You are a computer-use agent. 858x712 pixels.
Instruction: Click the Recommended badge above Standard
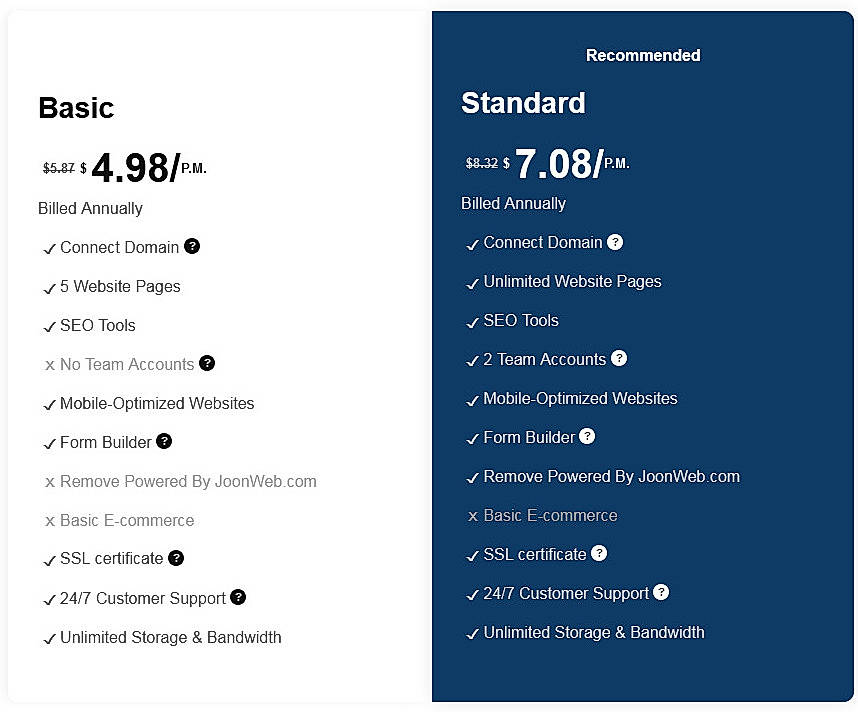point(643,55)
